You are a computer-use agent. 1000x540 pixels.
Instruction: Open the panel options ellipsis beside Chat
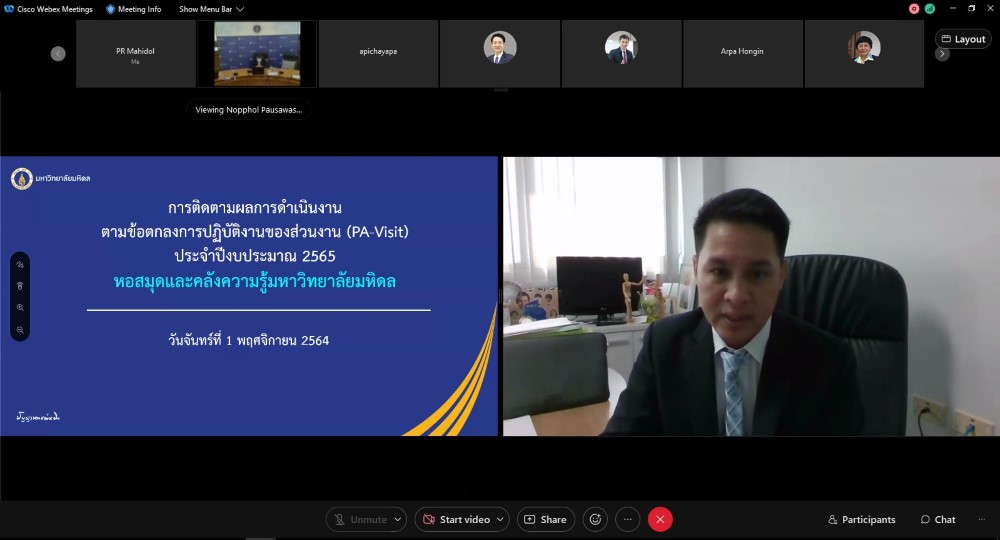pyautogui.click(x=982, y=519)
